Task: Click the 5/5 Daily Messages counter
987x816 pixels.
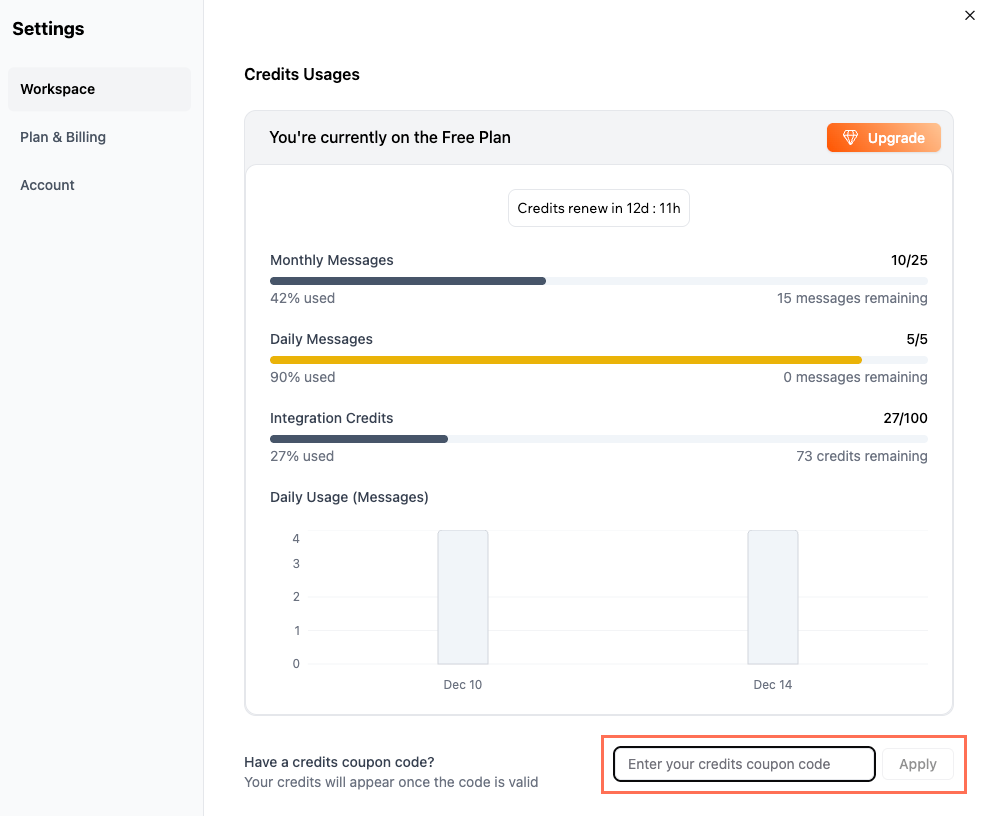Action: click(916, 339)
